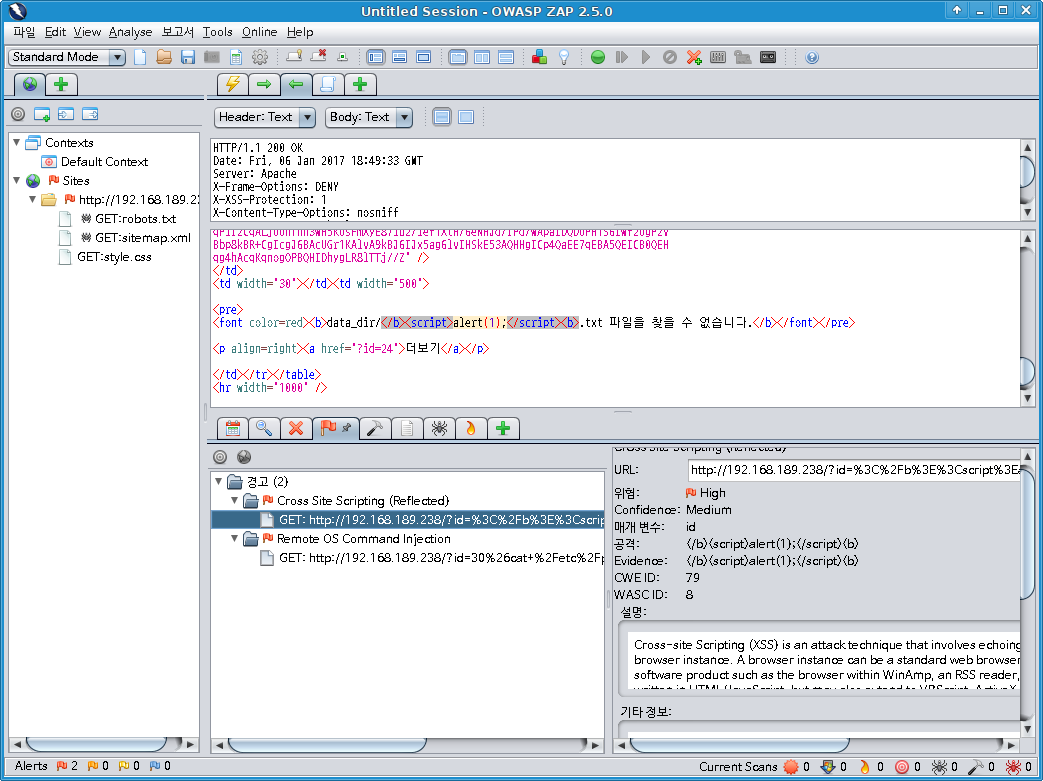Toggle expand Information tabs layout button
This screenshot has height=781, width=1043.
point(400,57)
